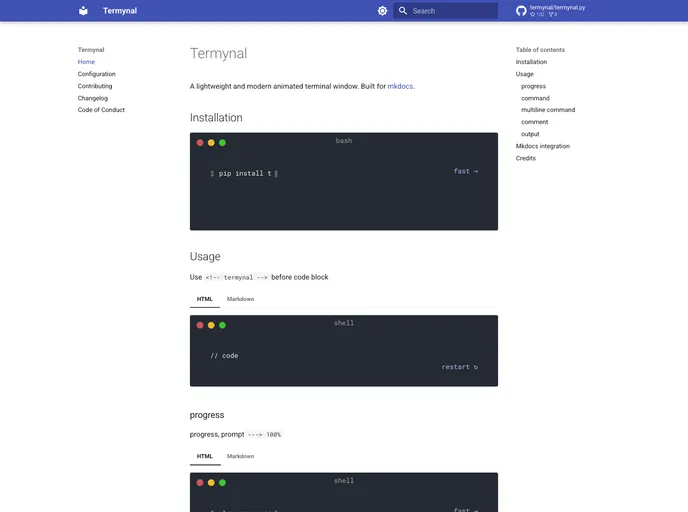Screen dimensions: 688x512
Task: Jump to output in table of contents
Action: click(x=530, y=134)
